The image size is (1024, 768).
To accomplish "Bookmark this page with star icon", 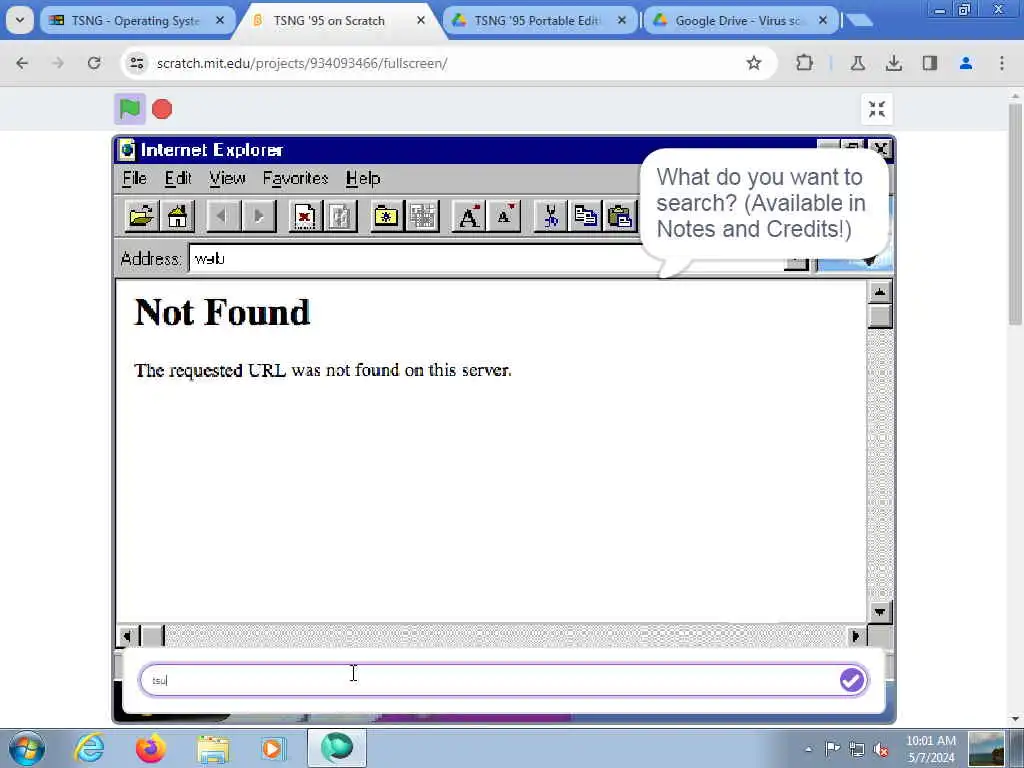I will (x=754, y=63).
